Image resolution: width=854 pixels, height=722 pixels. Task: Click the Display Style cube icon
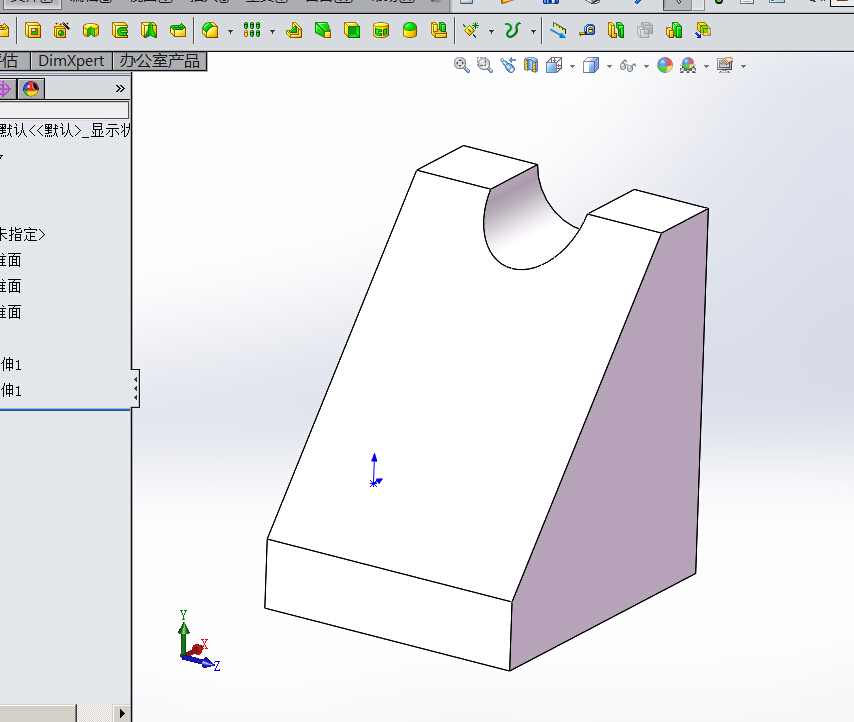pyautogui.click(x=591, y=65)
